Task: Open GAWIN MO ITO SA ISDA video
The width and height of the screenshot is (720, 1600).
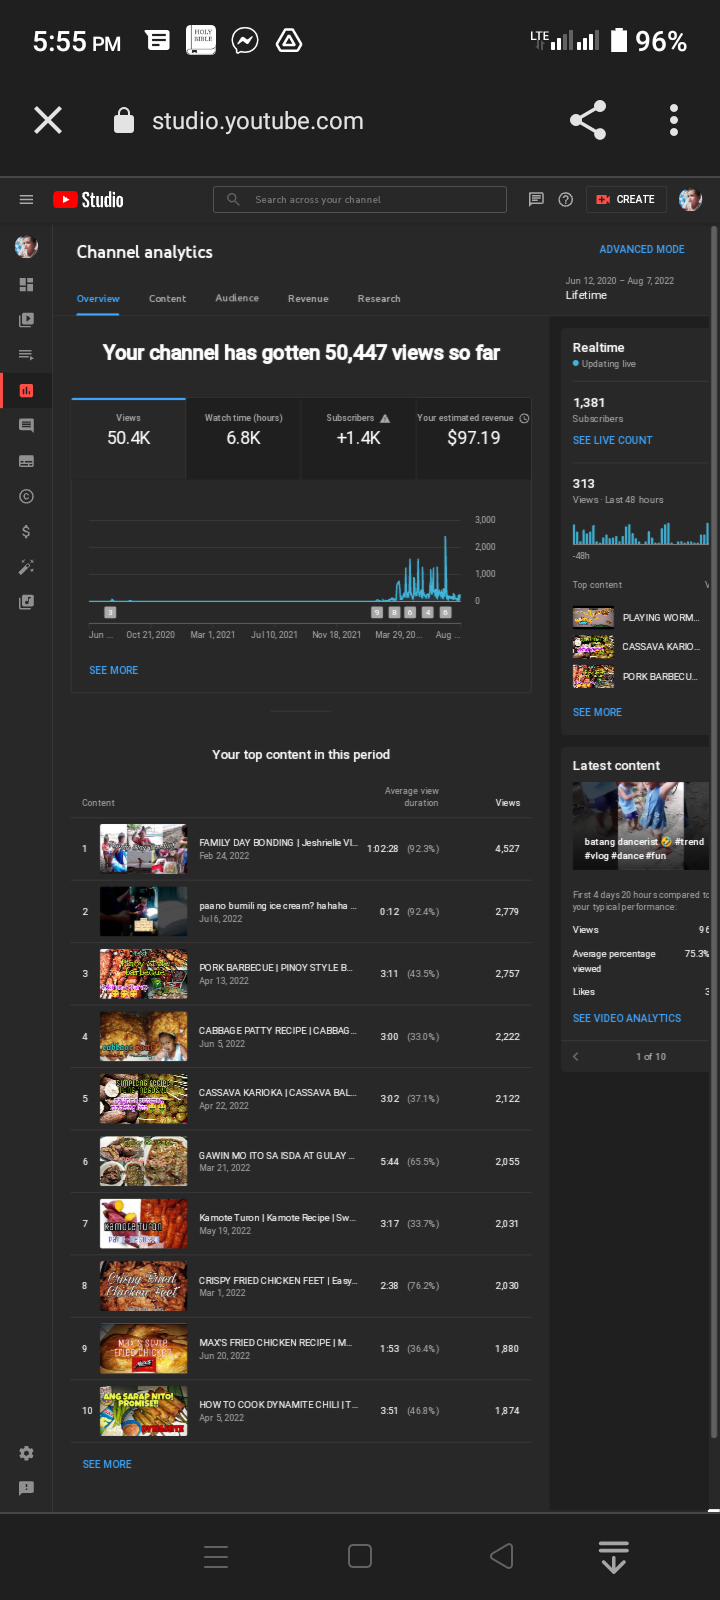Action: 301,1161
